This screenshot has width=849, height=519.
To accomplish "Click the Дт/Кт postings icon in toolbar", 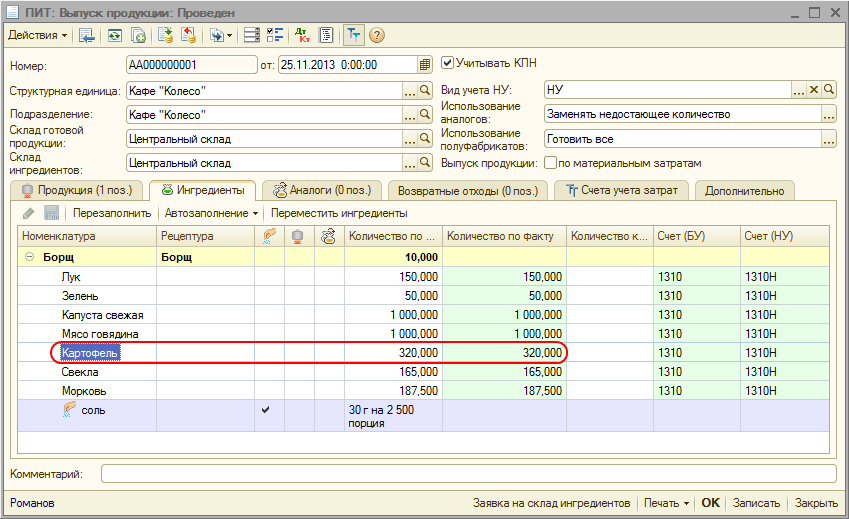I will pos(301,36).
